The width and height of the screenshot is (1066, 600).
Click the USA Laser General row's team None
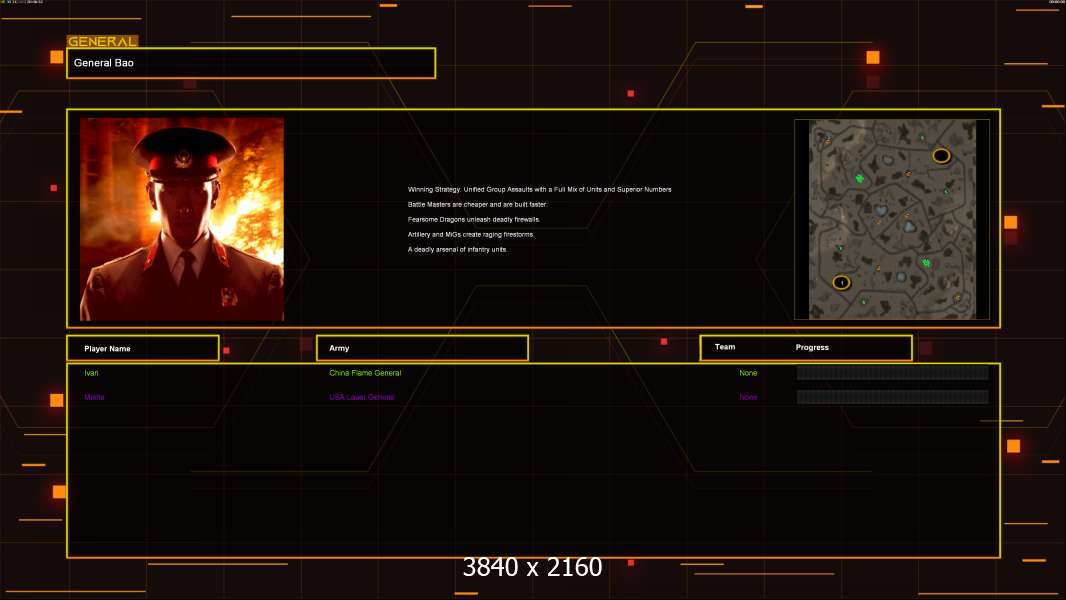click(748, 397)
